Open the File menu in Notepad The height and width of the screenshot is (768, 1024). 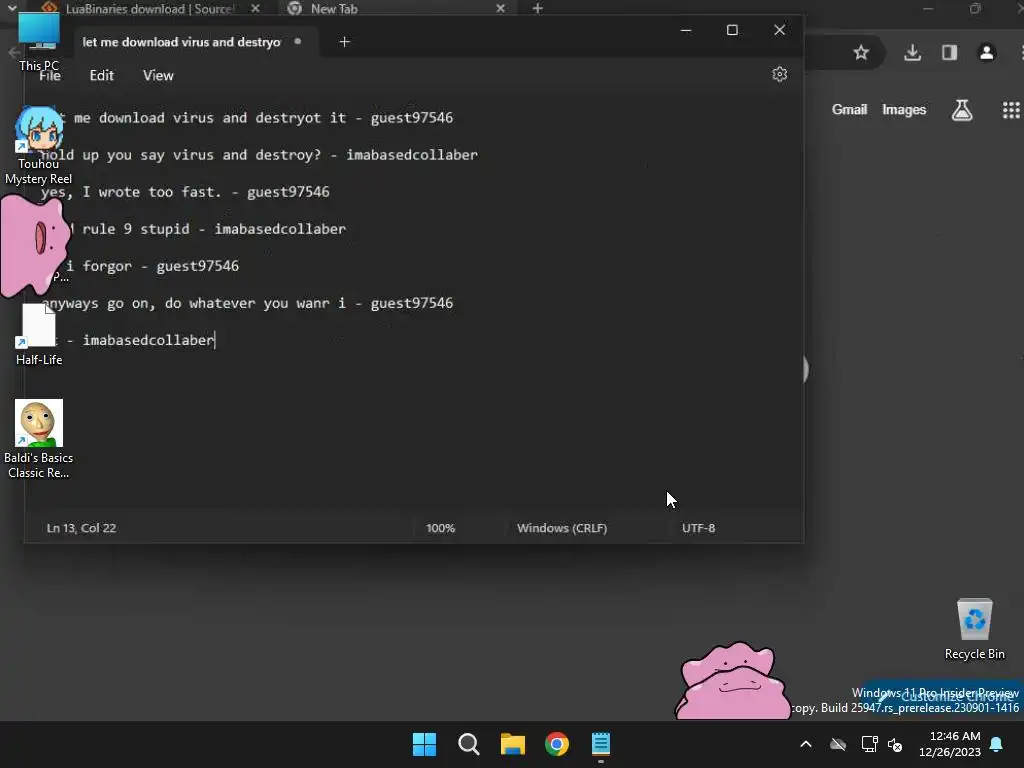(50, 75)
